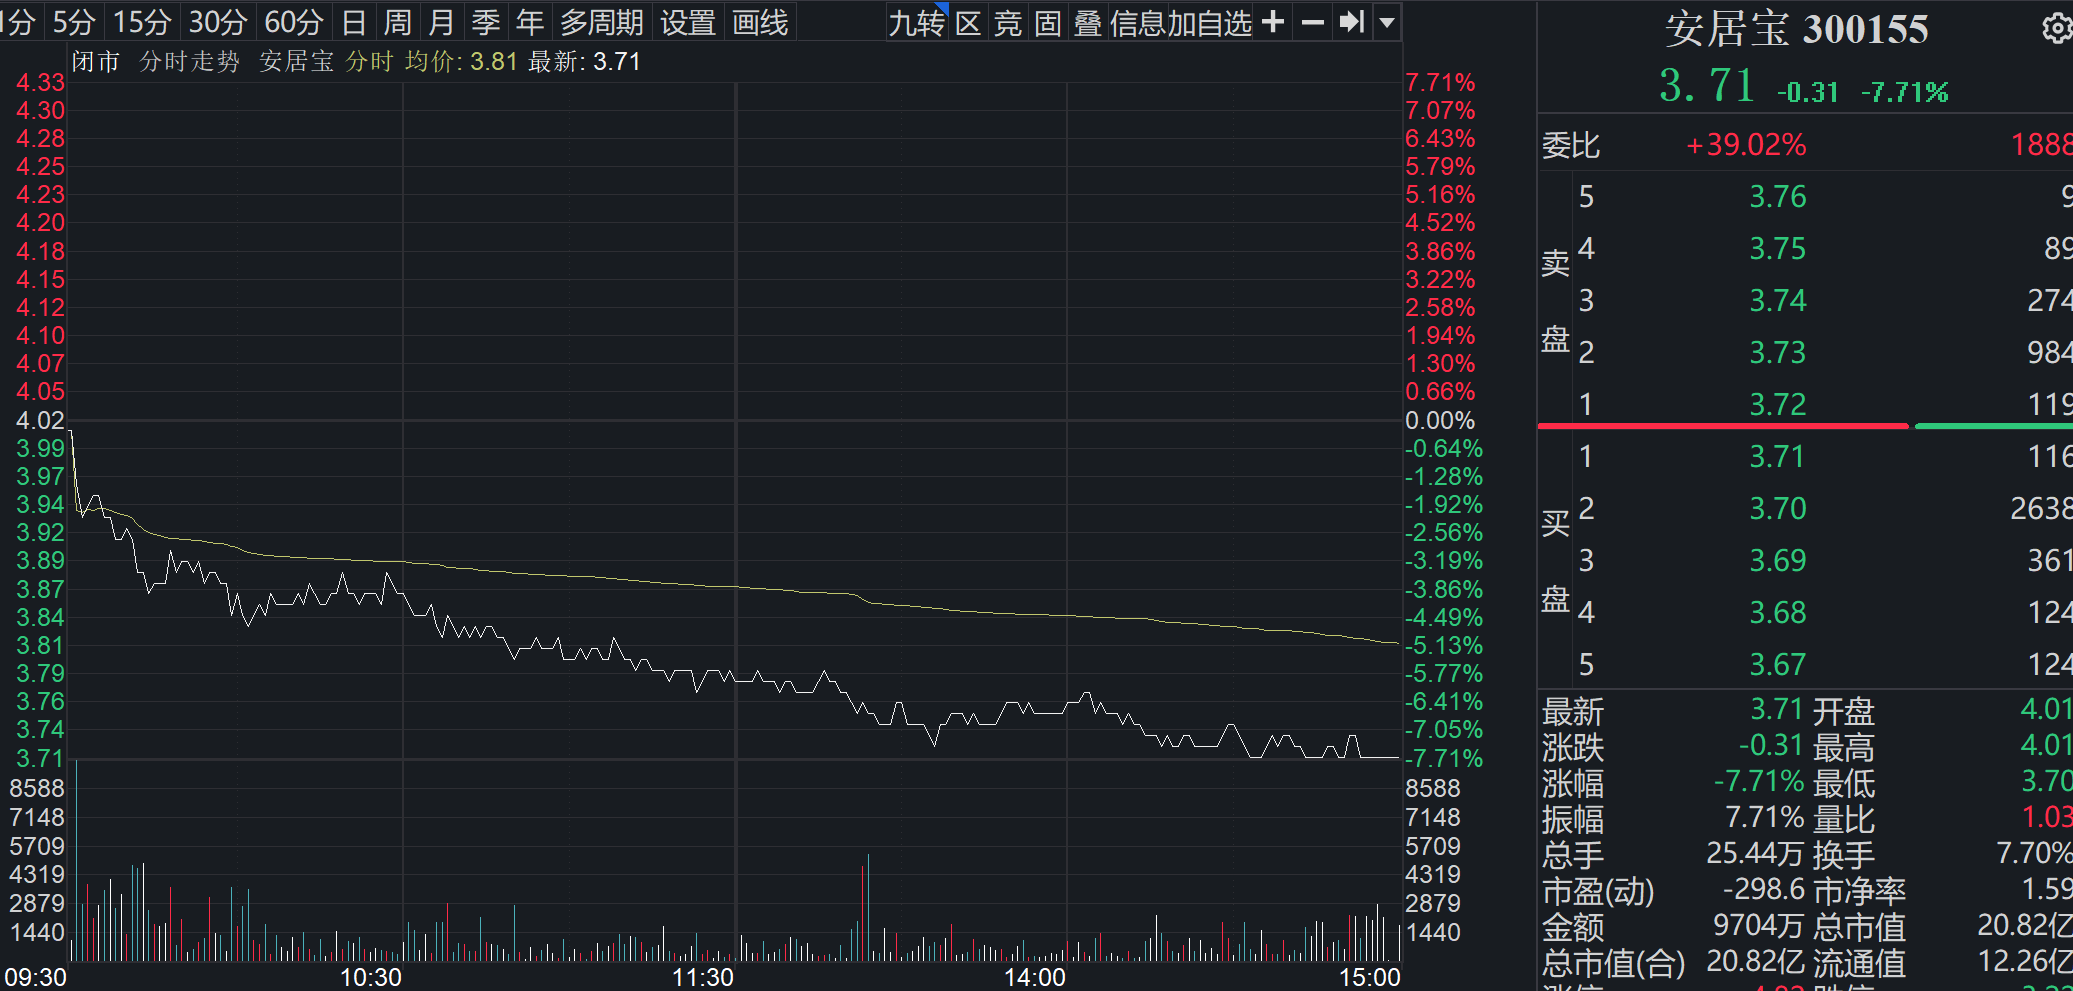Click the 画线 draw line button
This screenshot has height=991, width=2073.
click(760, 22)
